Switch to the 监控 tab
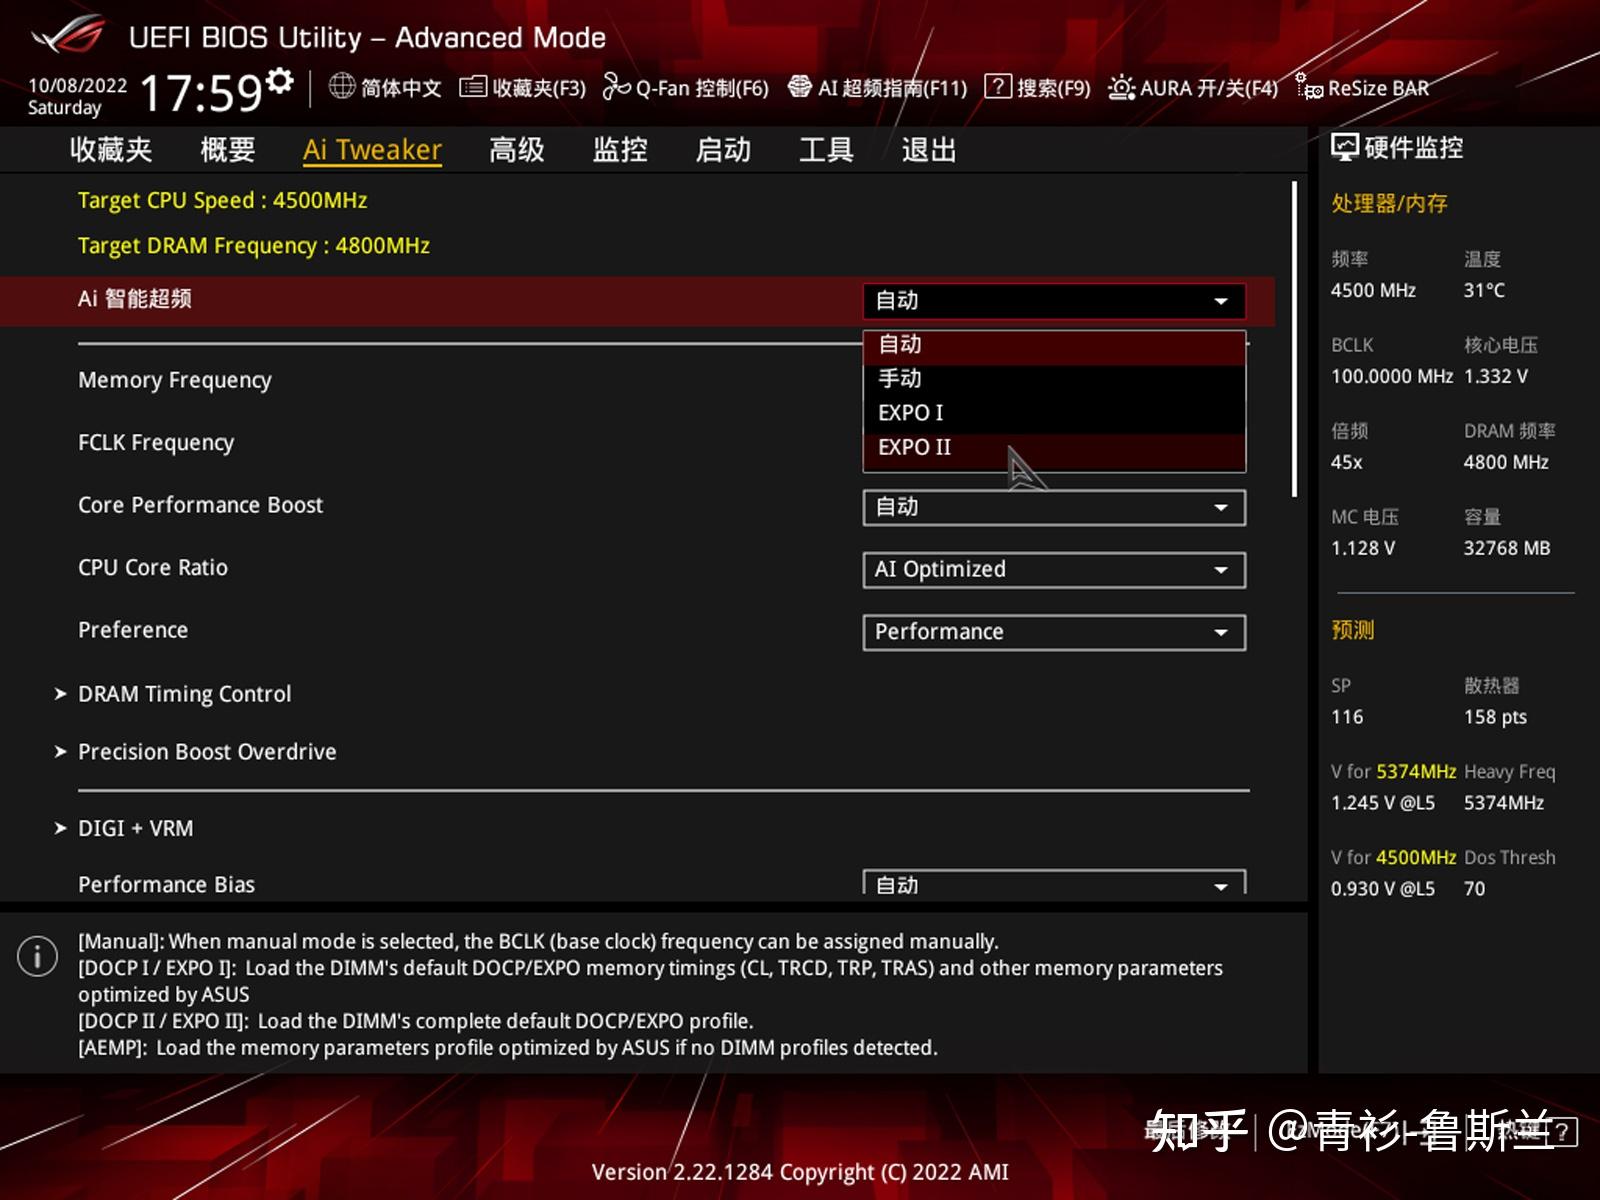This screenshot has height=1200, width=1600. 620,150
